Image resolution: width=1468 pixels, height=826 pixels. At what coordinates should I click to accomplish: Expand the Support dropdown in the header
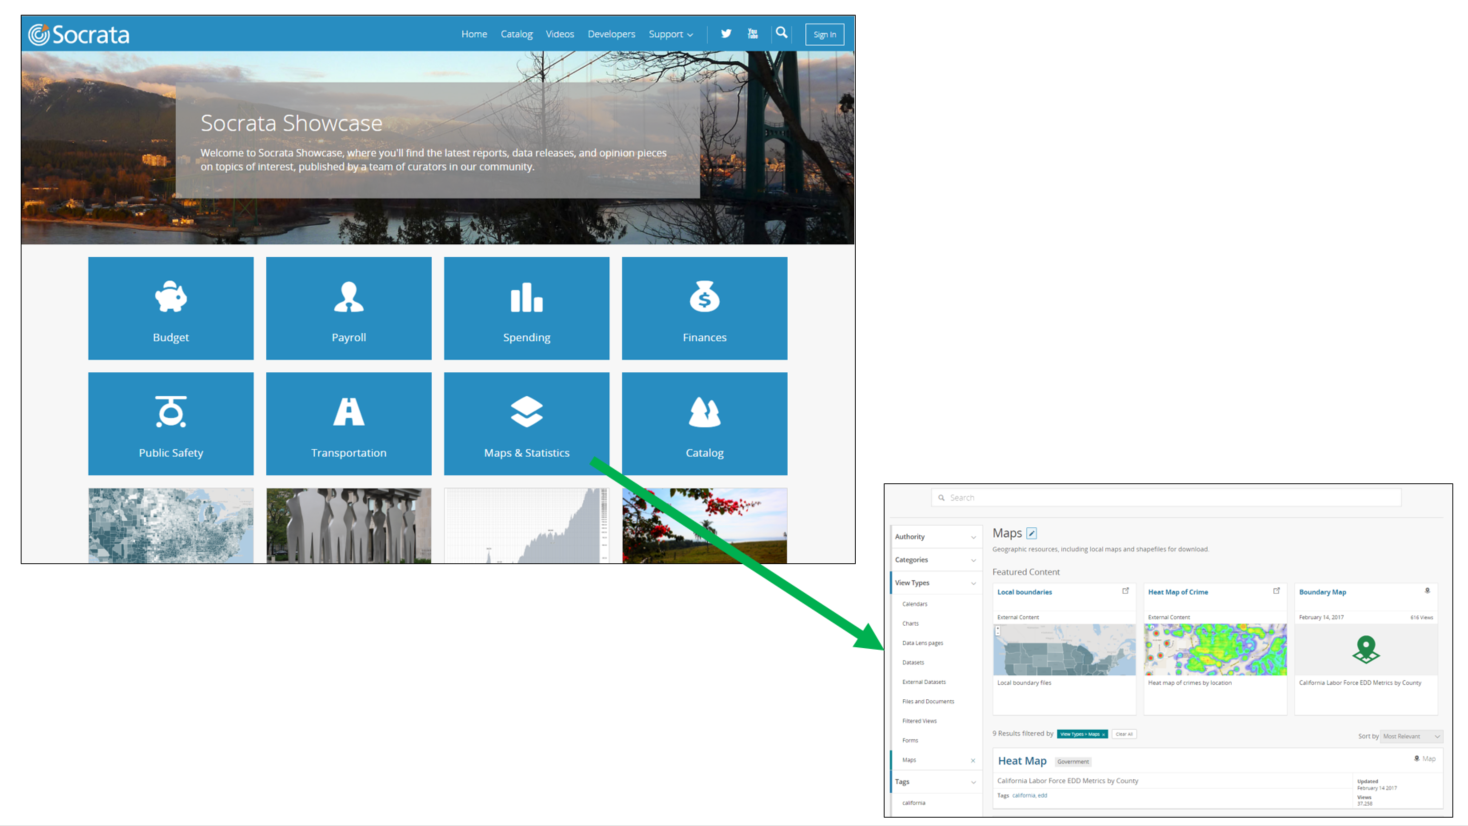tap(671, 34)
